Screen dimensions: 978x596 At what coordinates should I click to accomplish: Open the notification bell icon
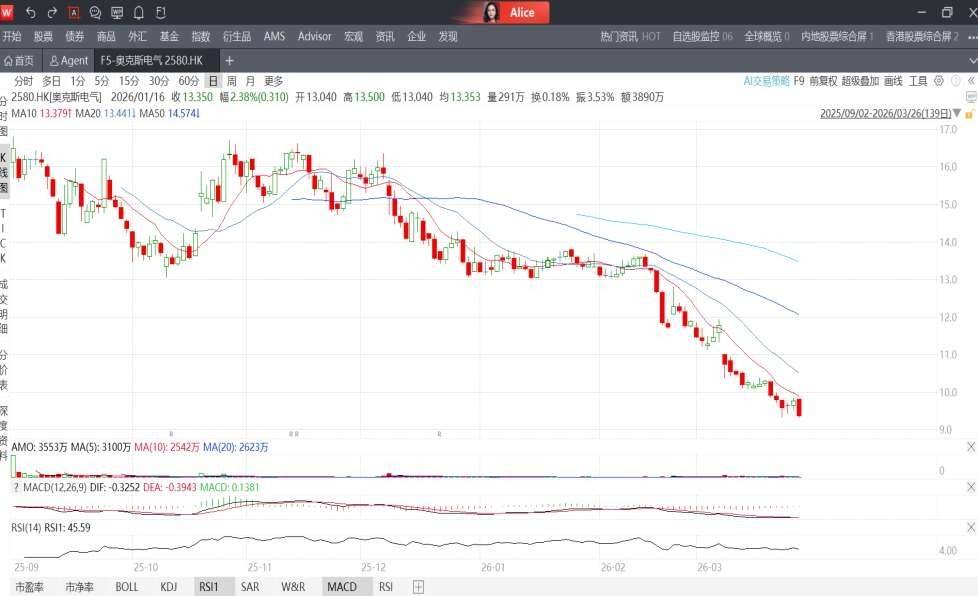[x=138, y=13]
